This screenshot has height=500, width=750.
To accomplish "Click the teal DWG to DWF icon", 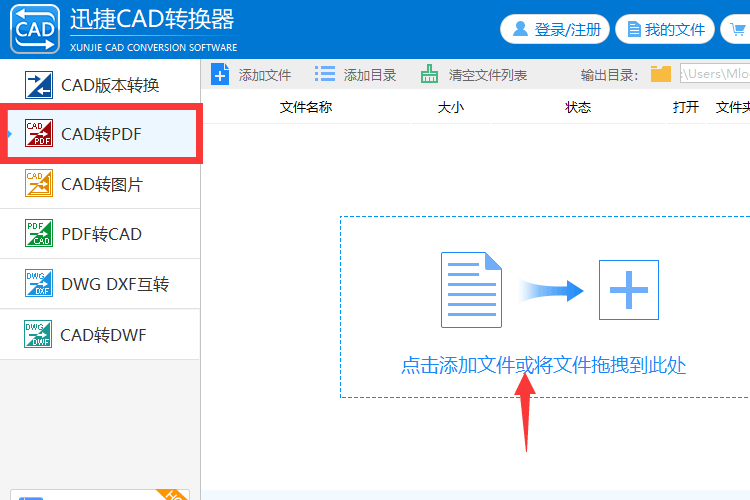I will click(x=38, y=333).
